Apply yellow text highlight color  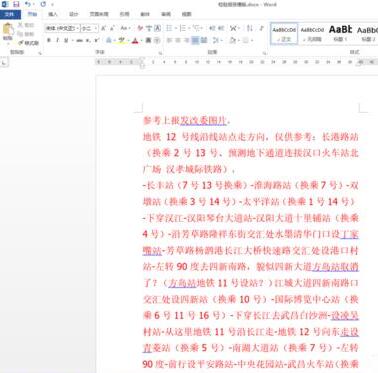121,41
